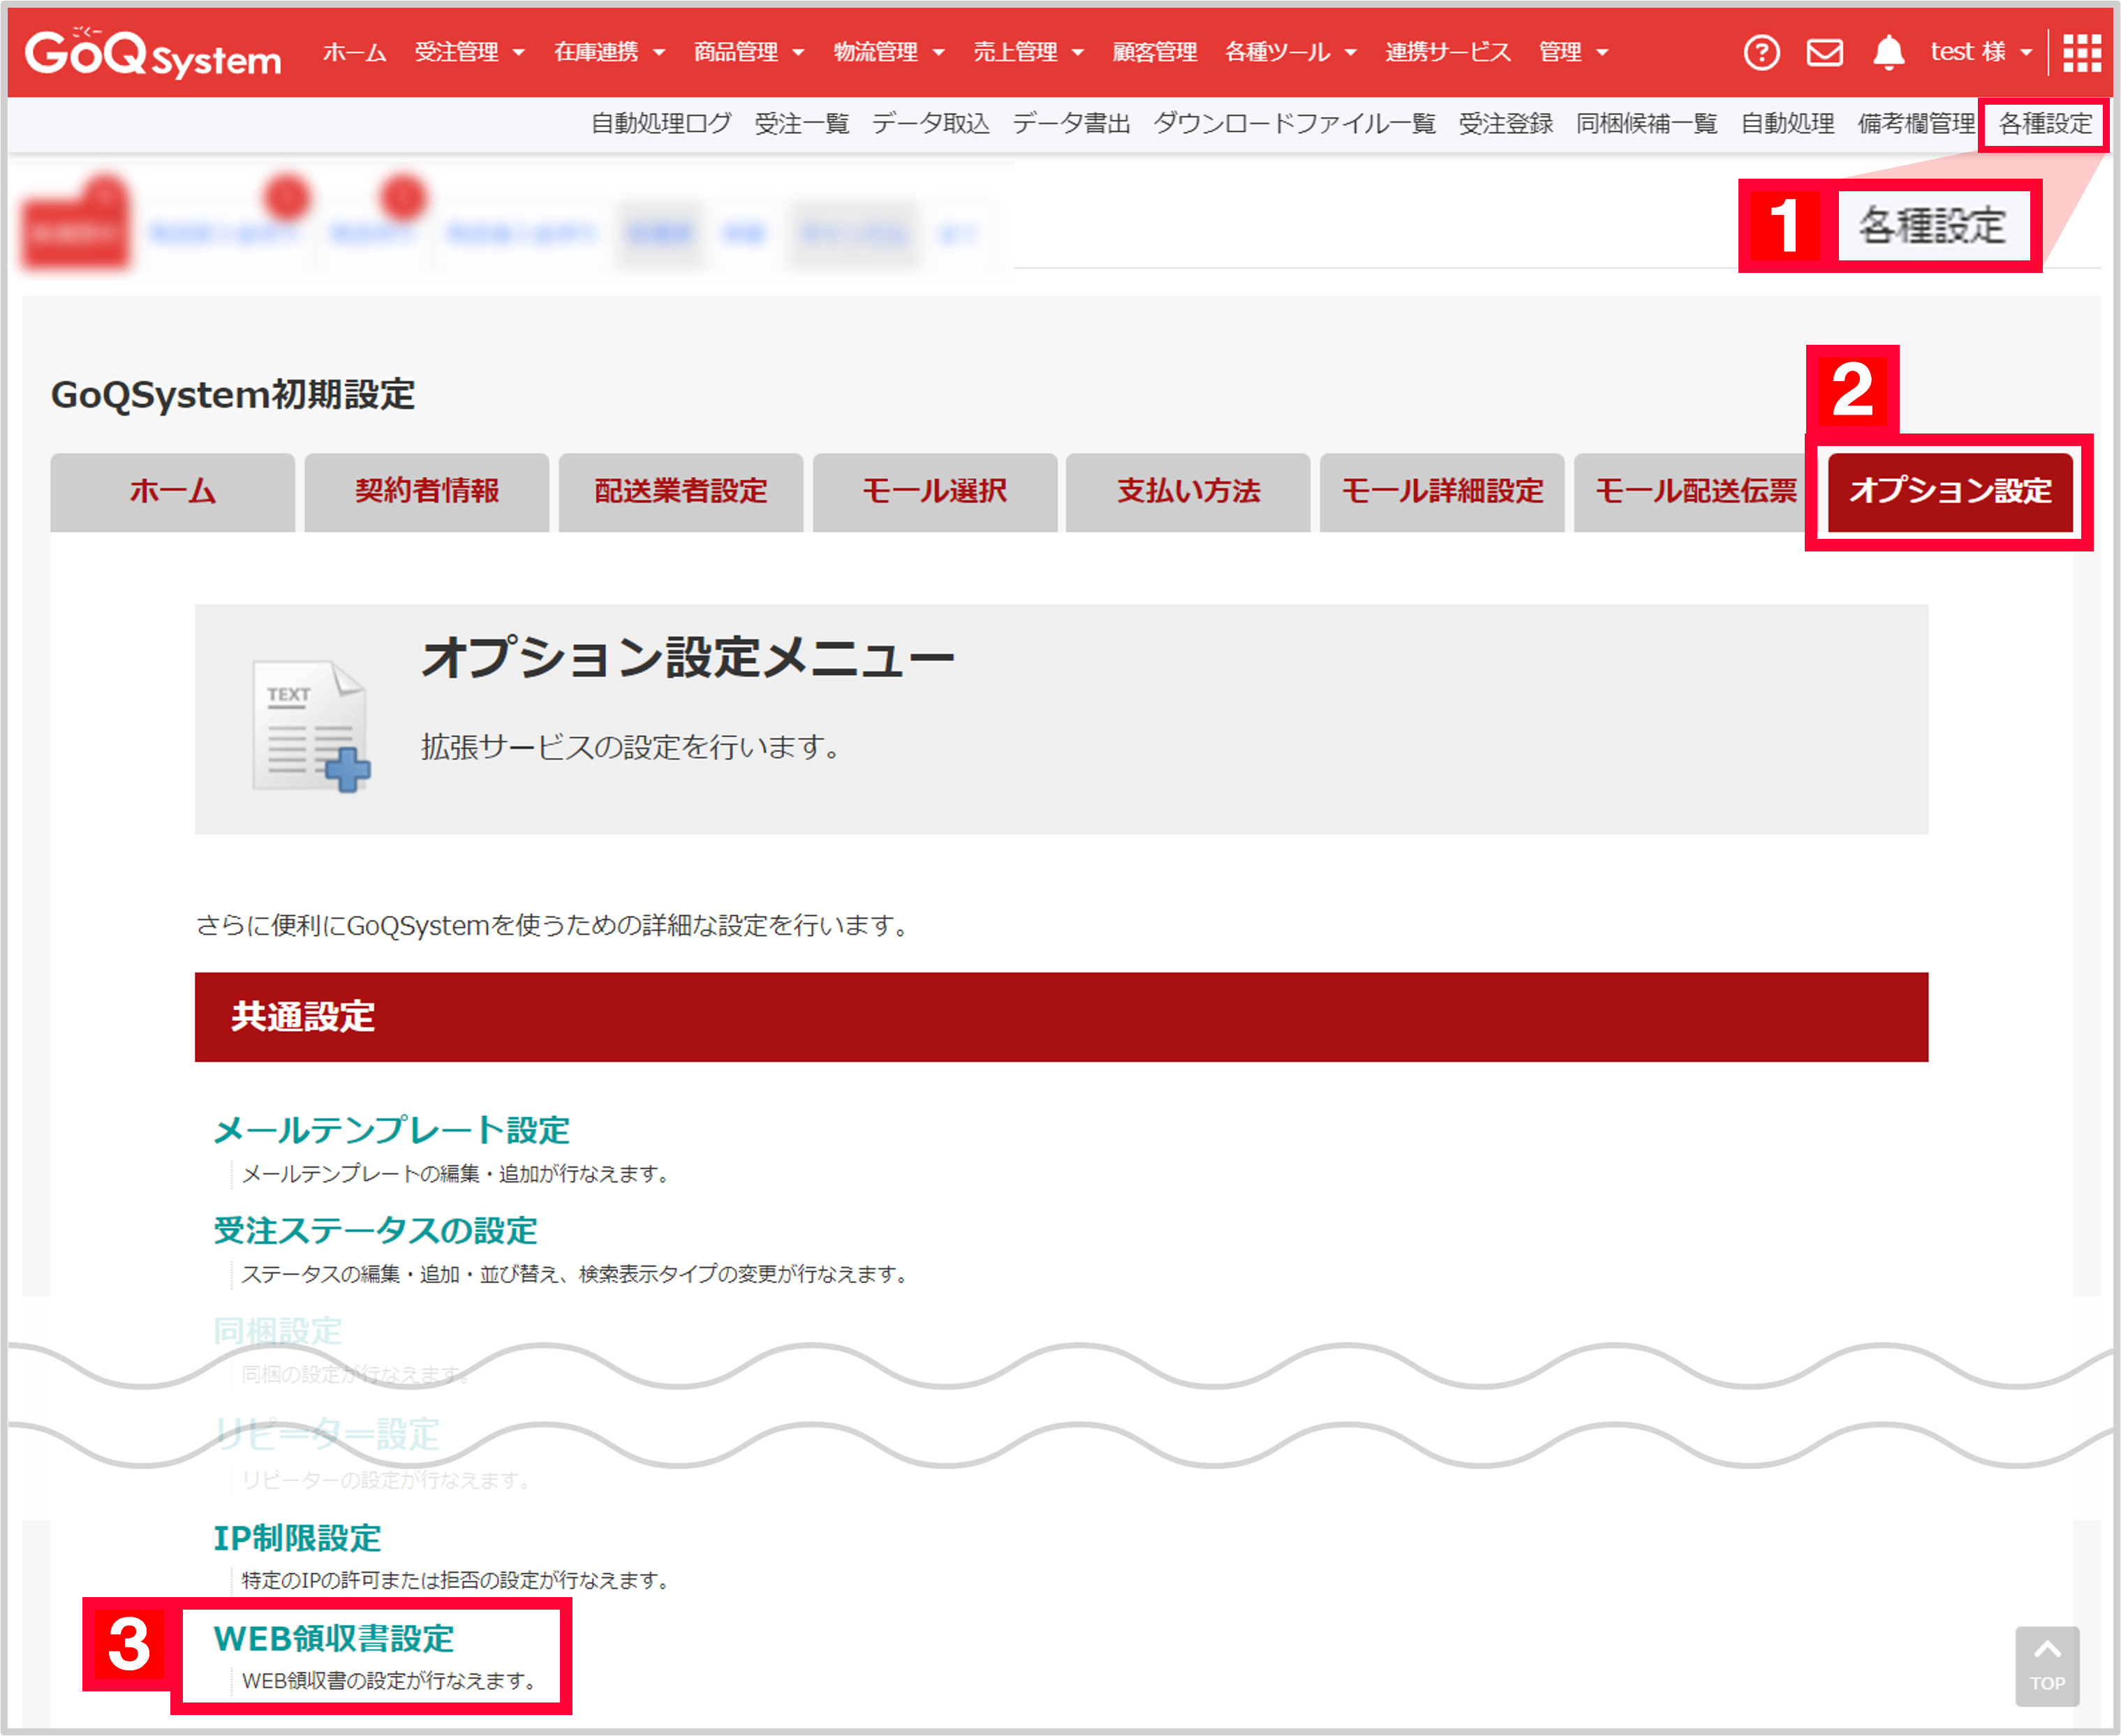Viewport: 2121px width, 1736px height.
Task: Open 備考欄管理 submenu item
Action: (x=1916, y=124)
